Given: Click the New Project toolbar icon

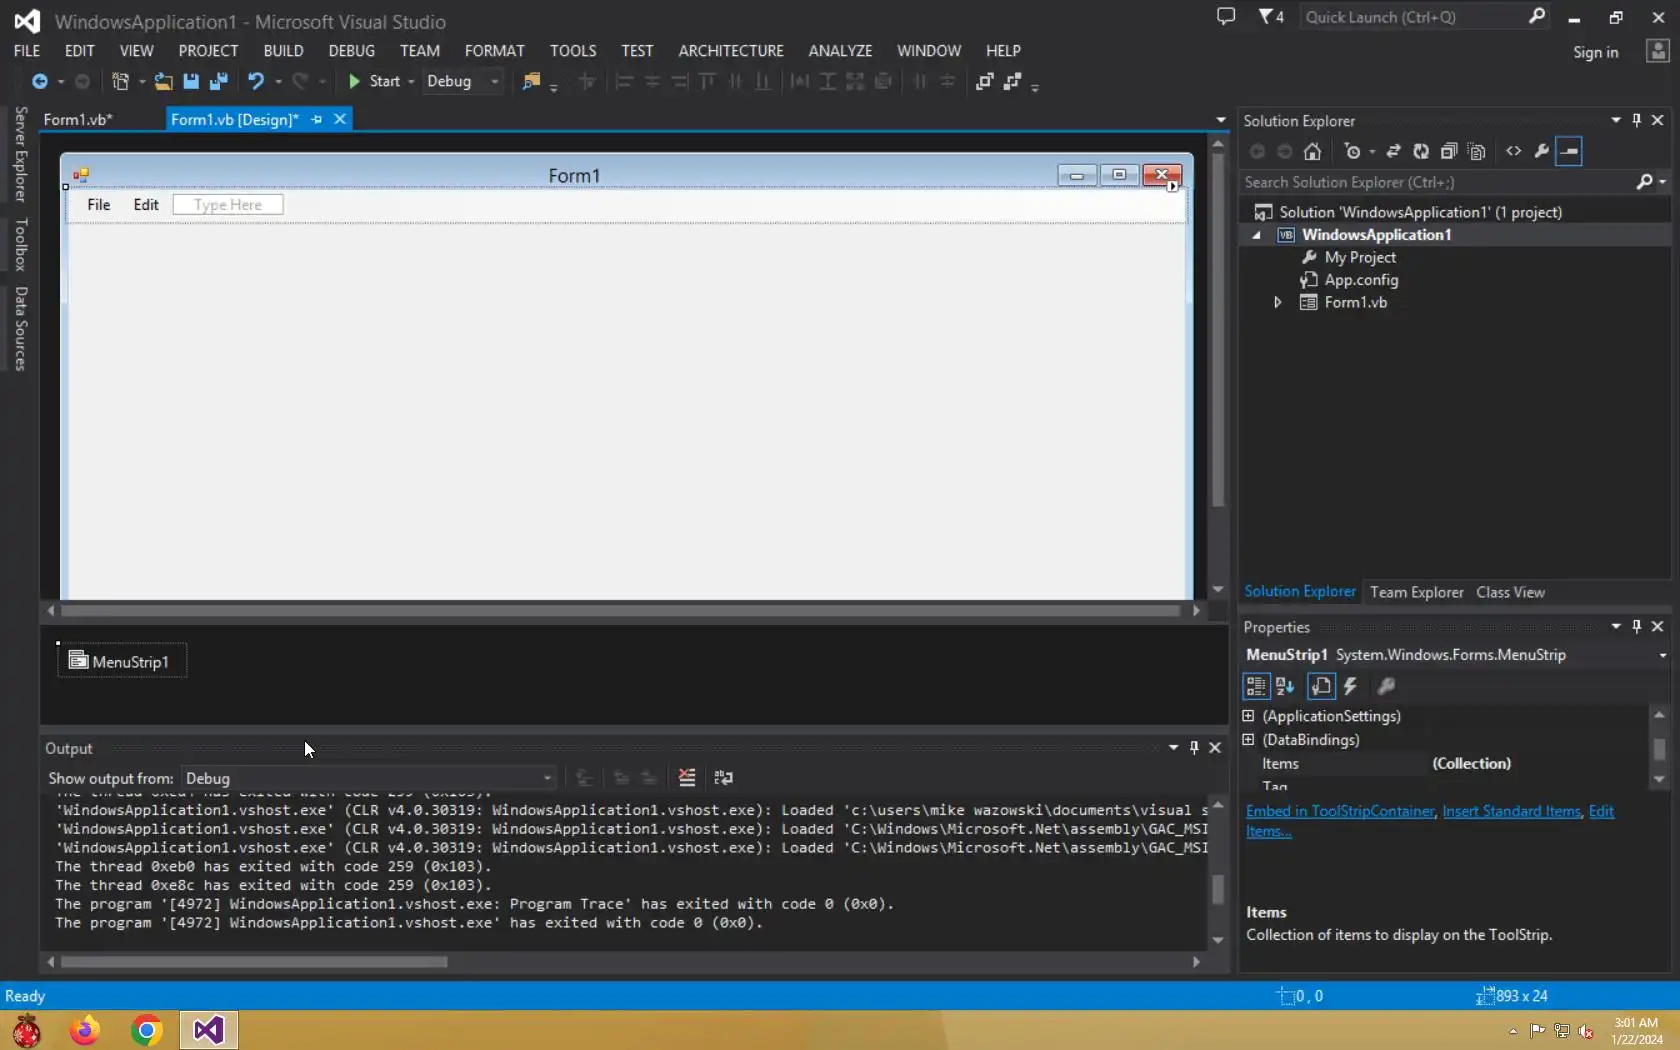Looking at the screenshot, I should coord(120,82).
